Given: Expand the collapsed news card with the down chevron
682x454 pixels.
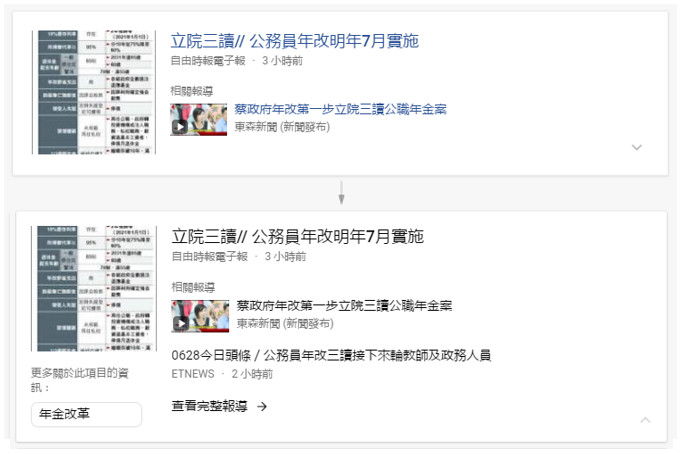Looking at the screenshot, I should tap(637, 147).
